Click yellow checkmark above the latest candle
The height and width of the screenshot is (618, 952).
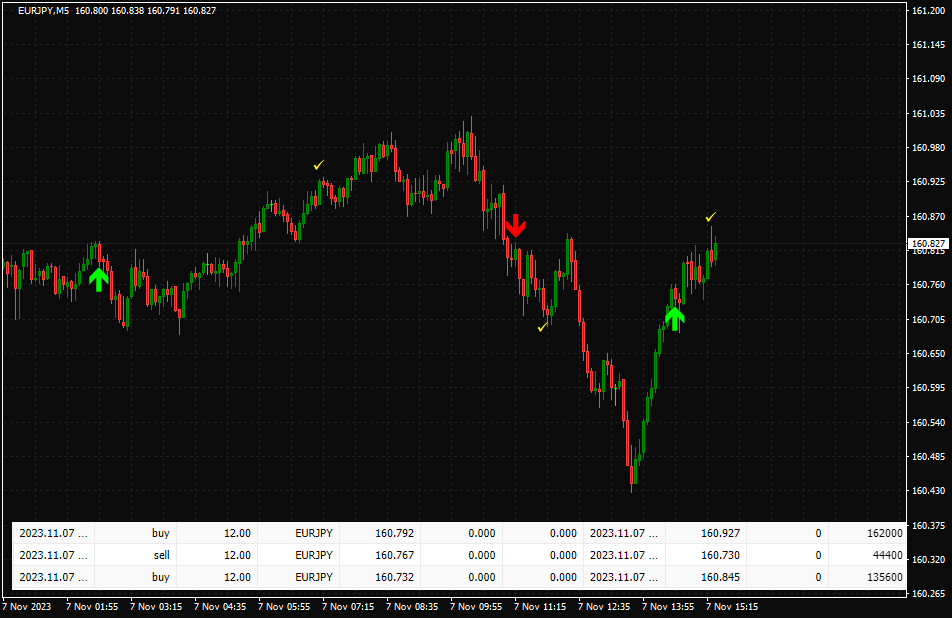coord(711,217)
